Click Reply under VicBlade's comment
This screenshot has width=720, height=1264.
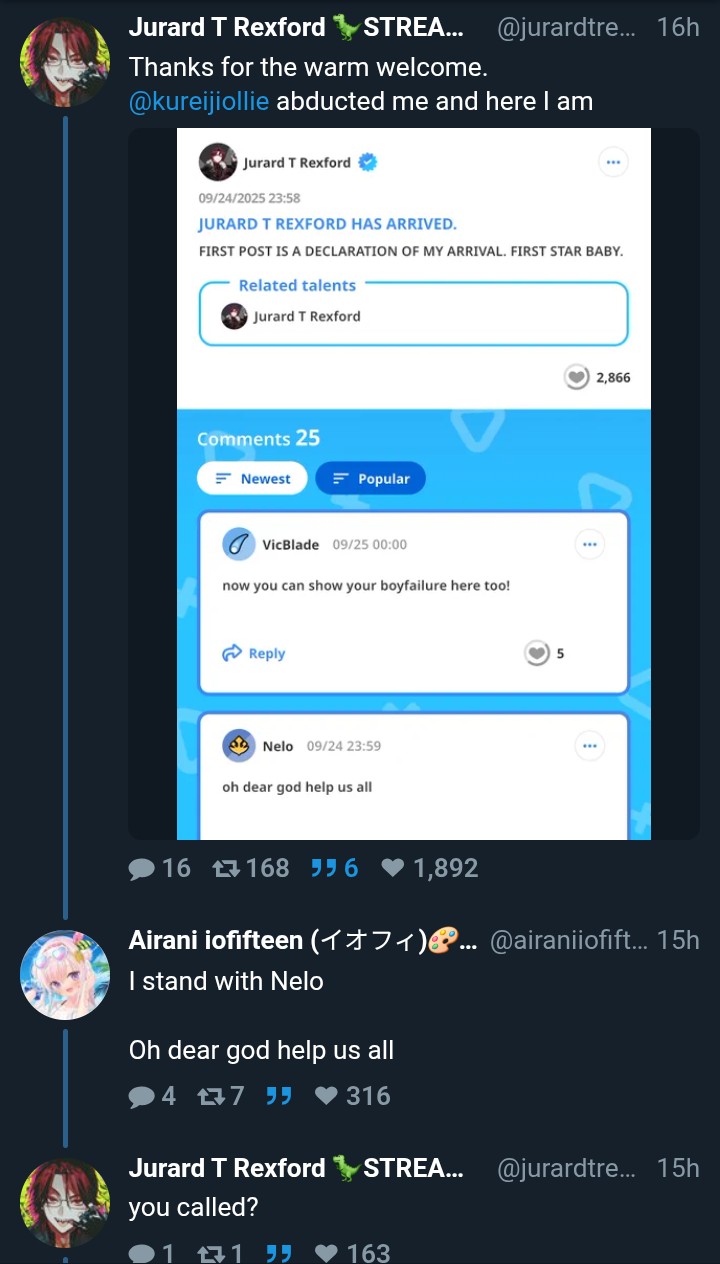[254, 653]
